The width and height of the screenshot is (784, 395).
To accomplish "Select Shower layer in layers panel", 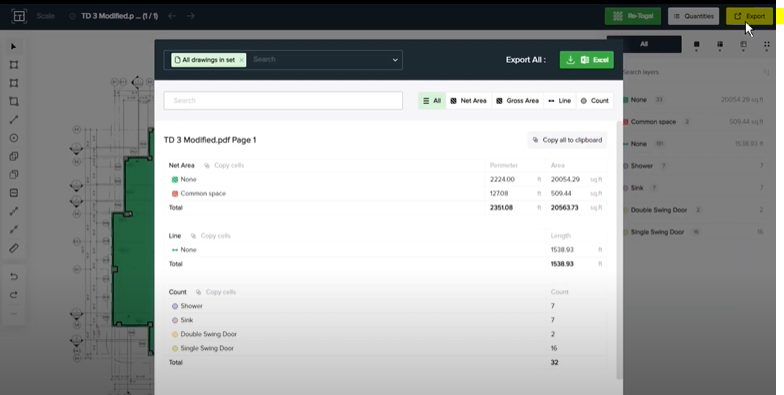I will tap(693, 166).
